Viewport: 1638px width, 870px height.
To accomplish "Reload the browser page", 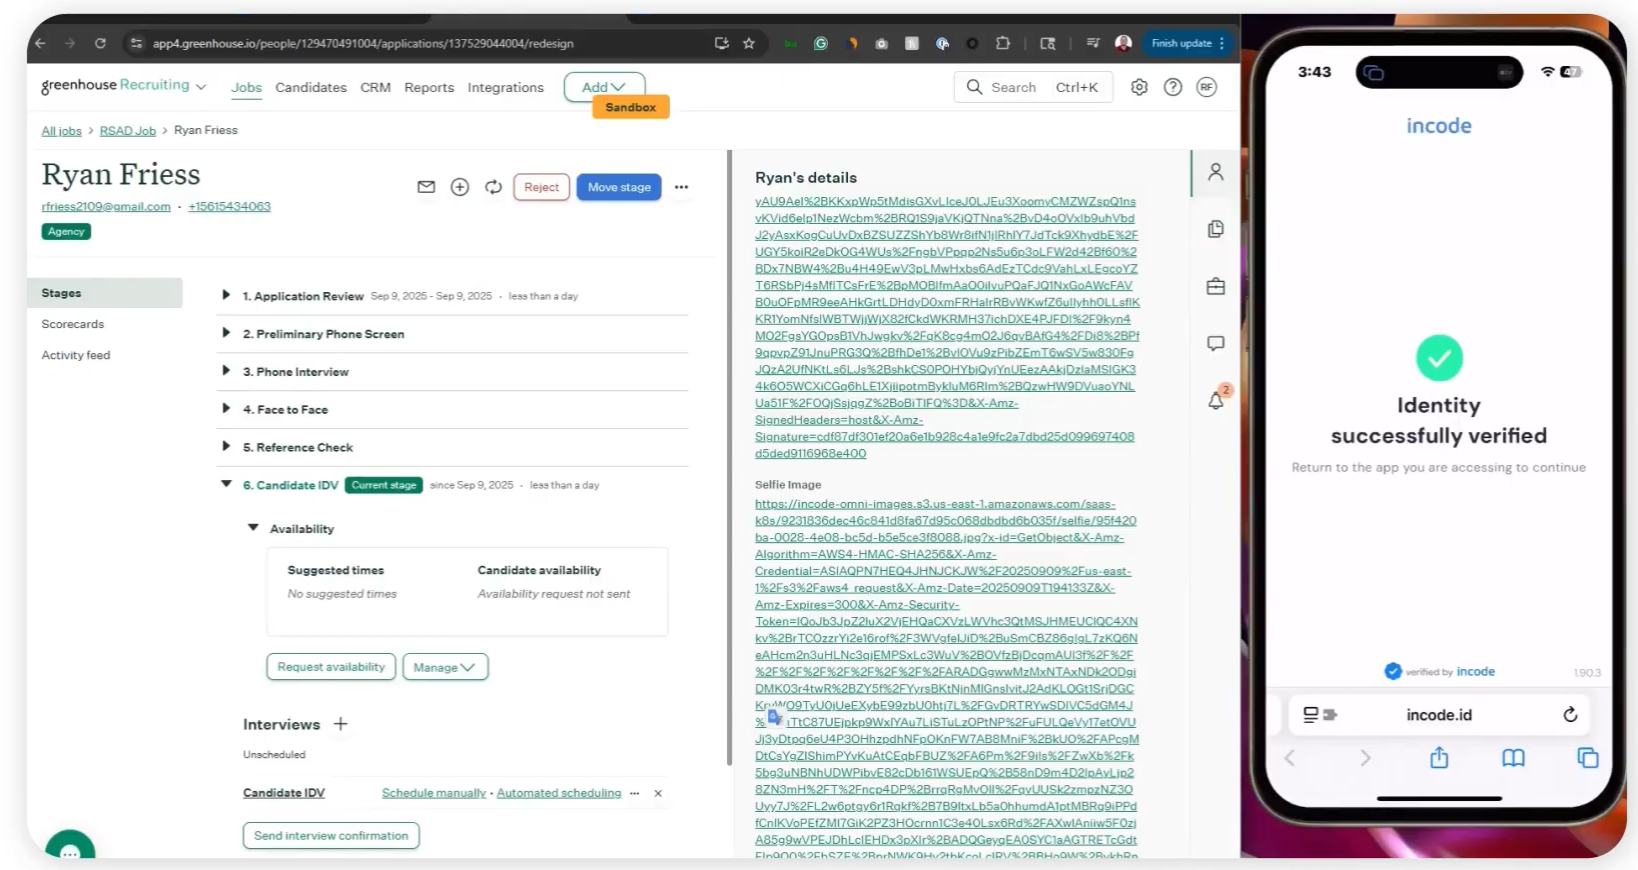I will pyautogui.click(x=100, y=43).
